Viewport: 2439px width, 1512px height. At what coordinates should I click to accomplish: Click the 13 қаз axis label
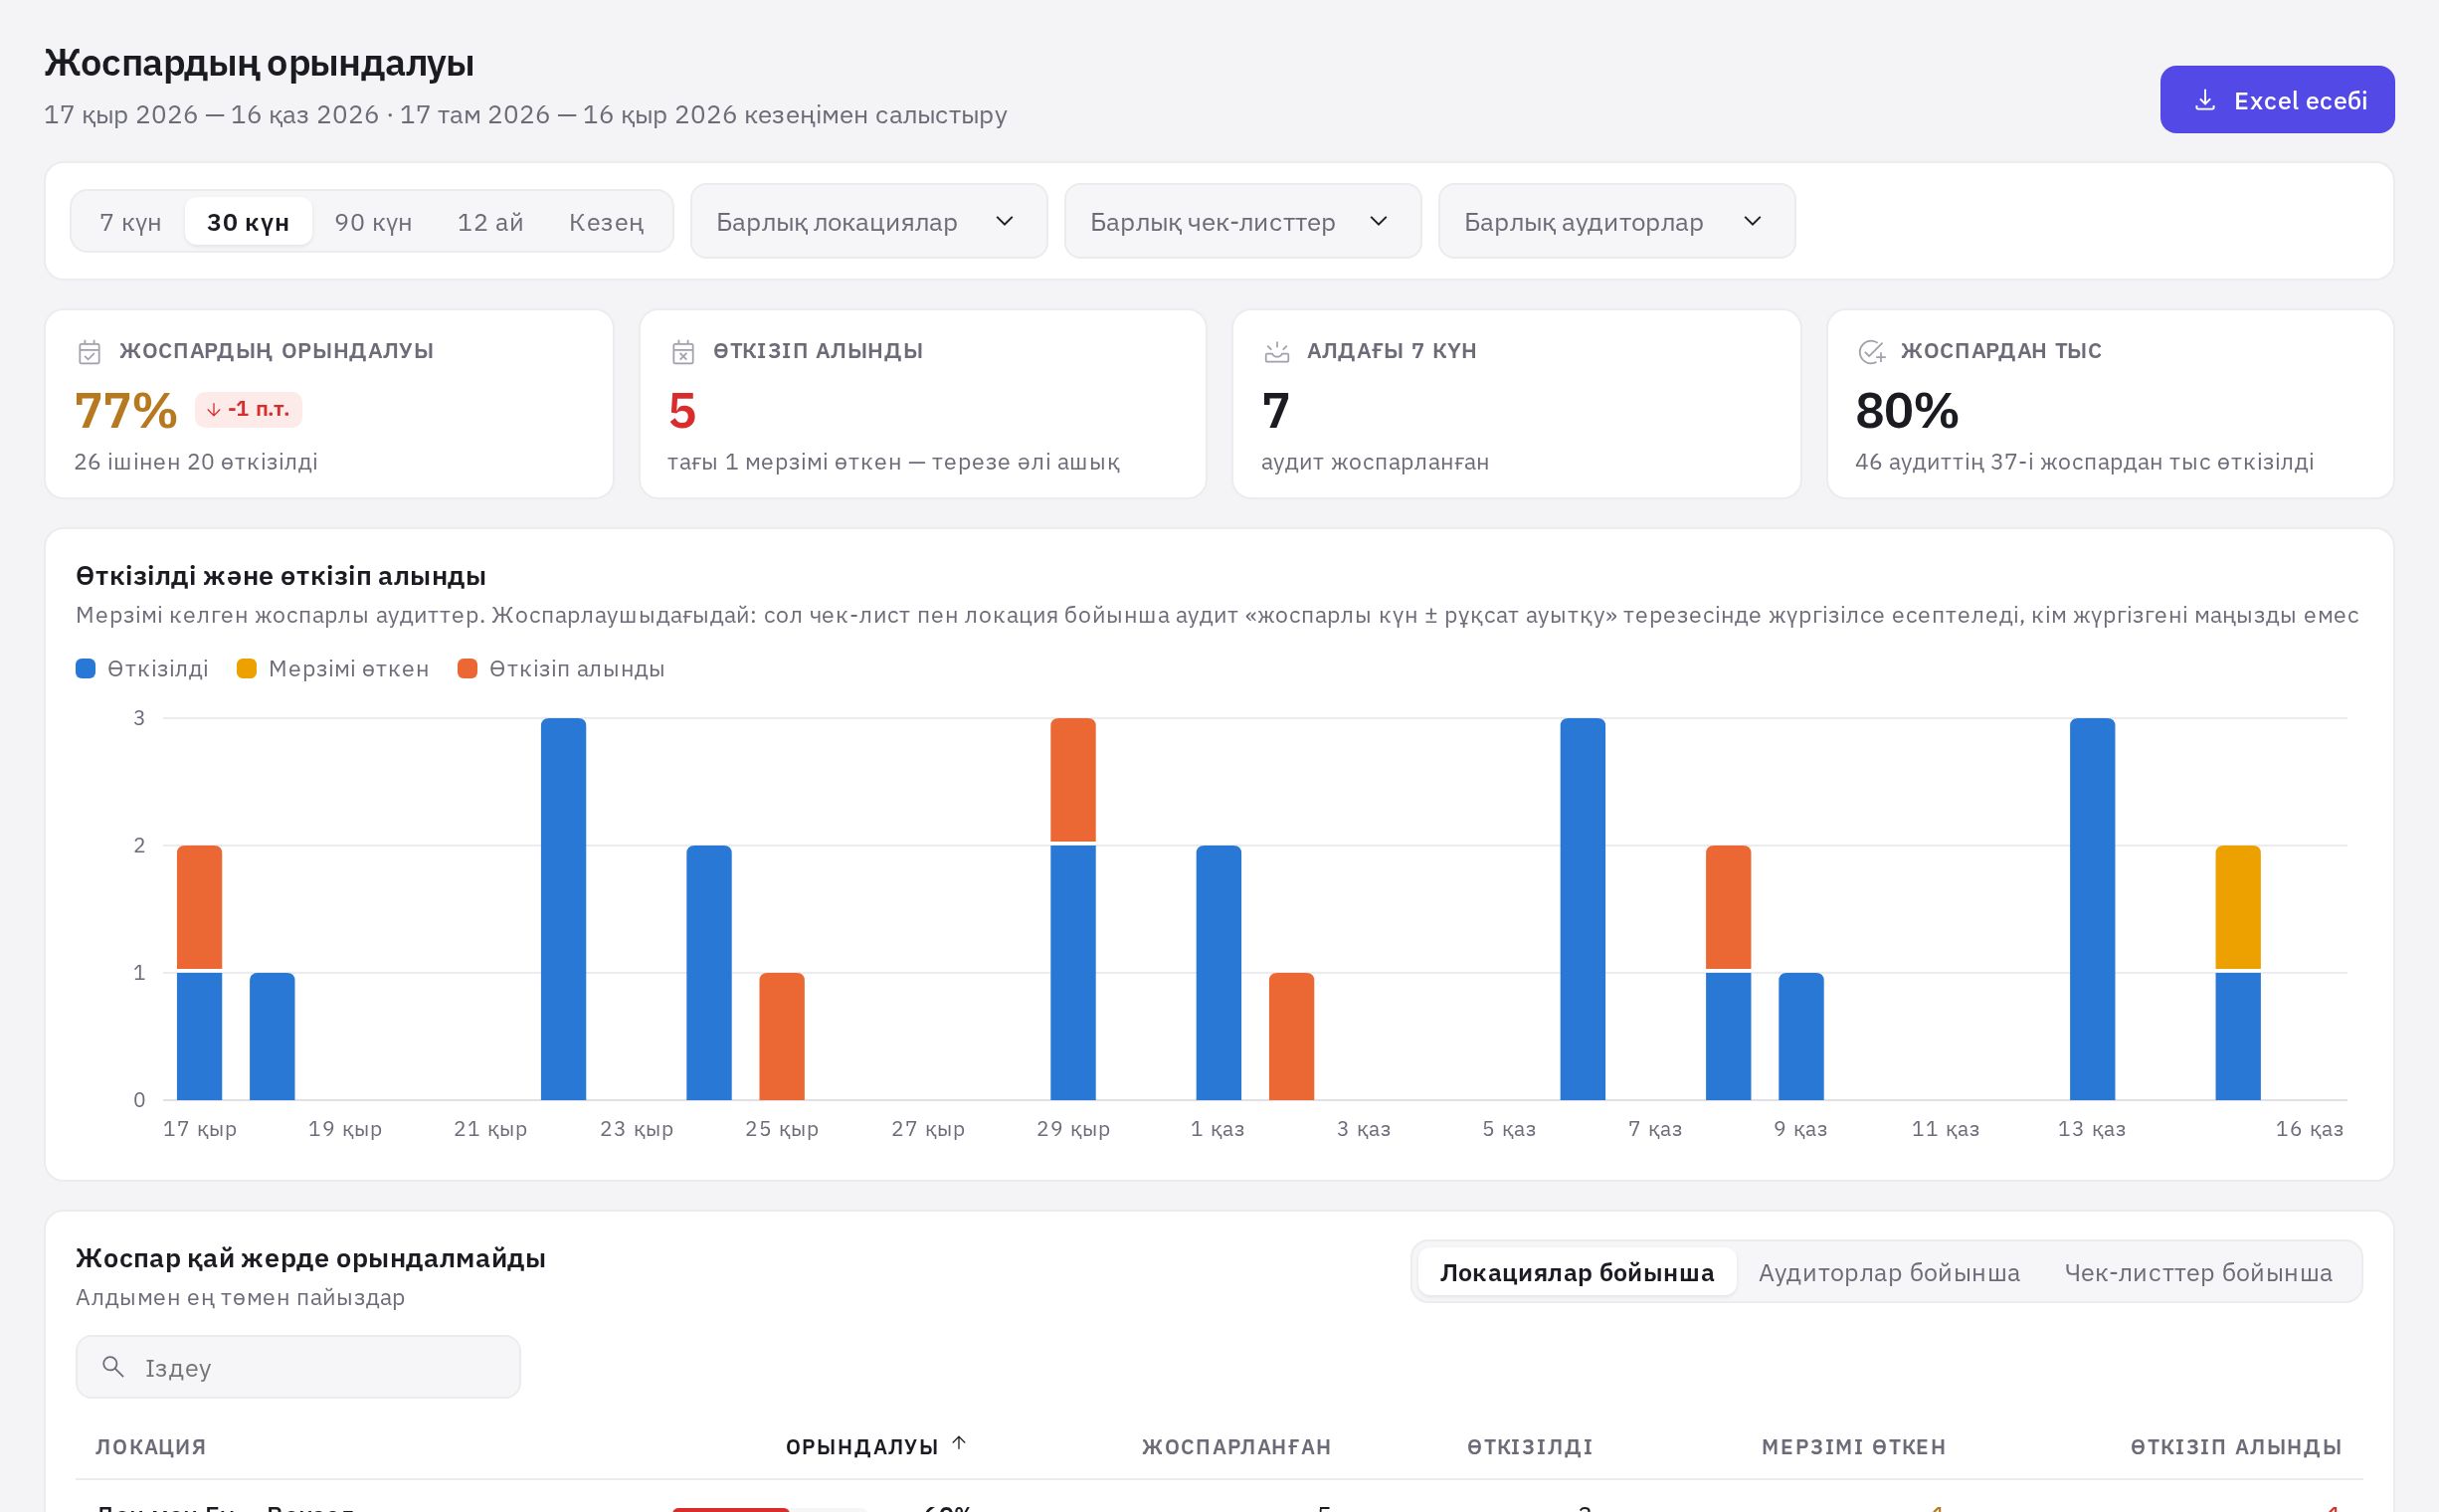(2092, 1129)
